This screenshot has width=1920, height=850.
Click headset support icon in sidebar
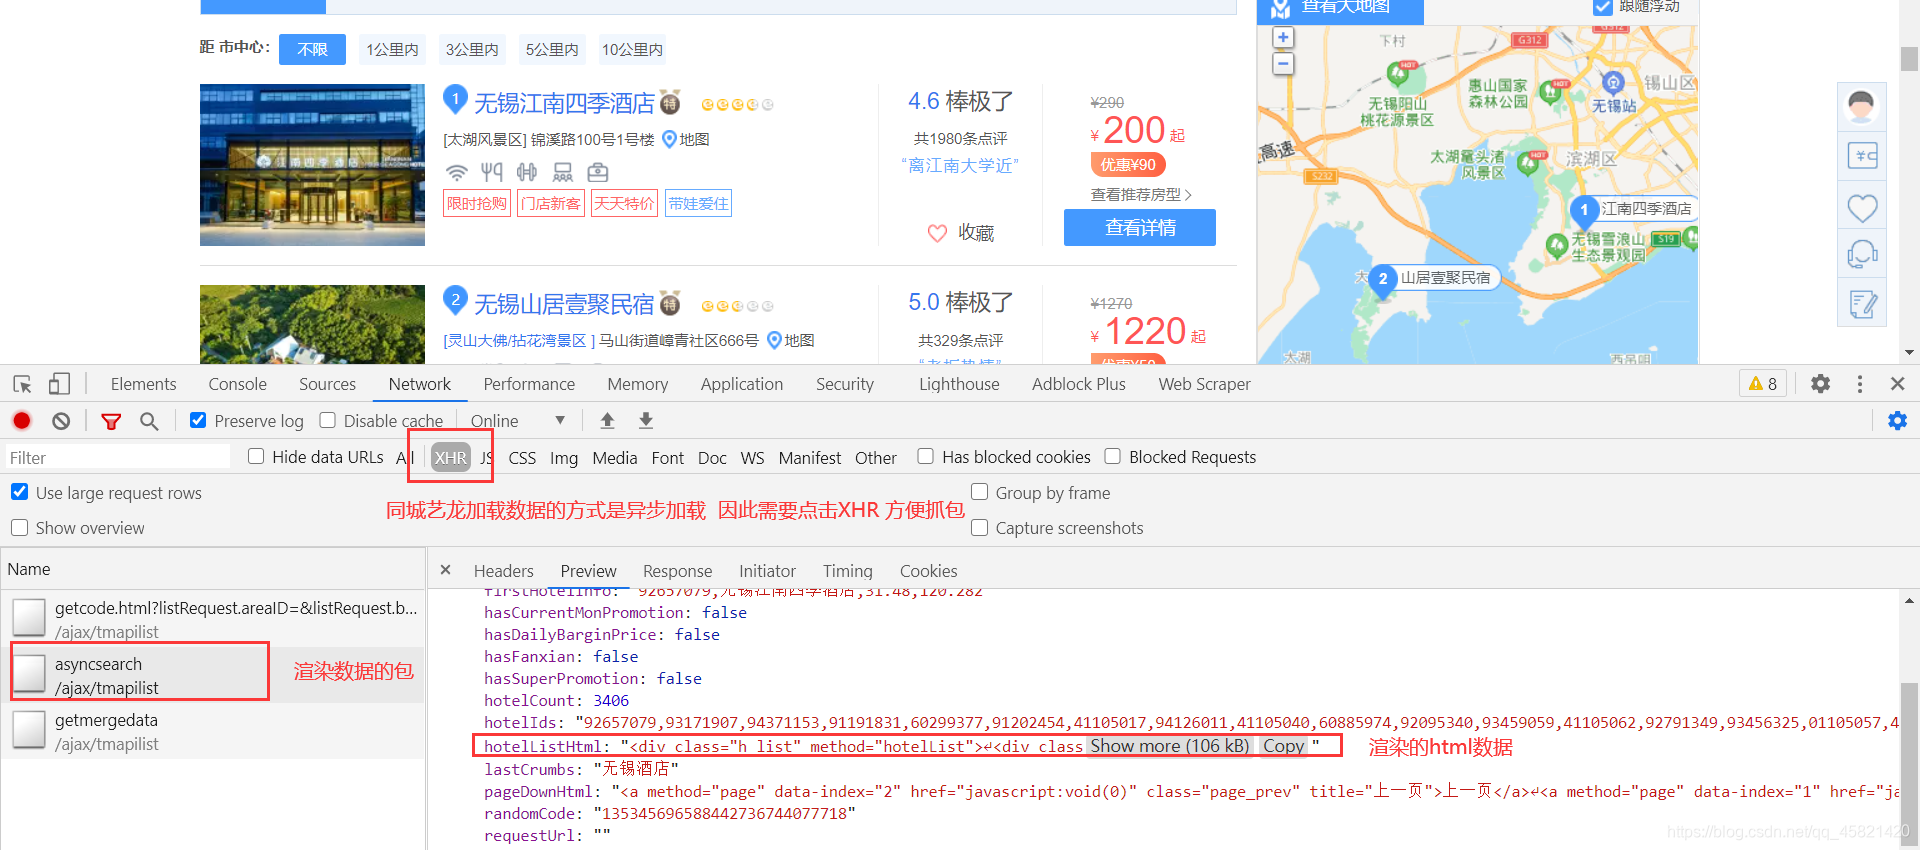click(x=1861, y=255)
